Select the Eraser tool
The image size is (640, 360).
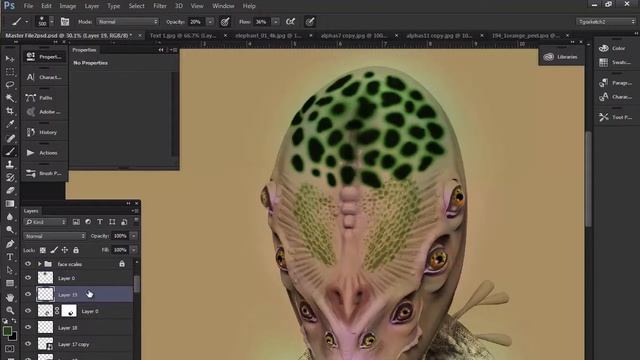pyautogui.click(x=10, y=190)
